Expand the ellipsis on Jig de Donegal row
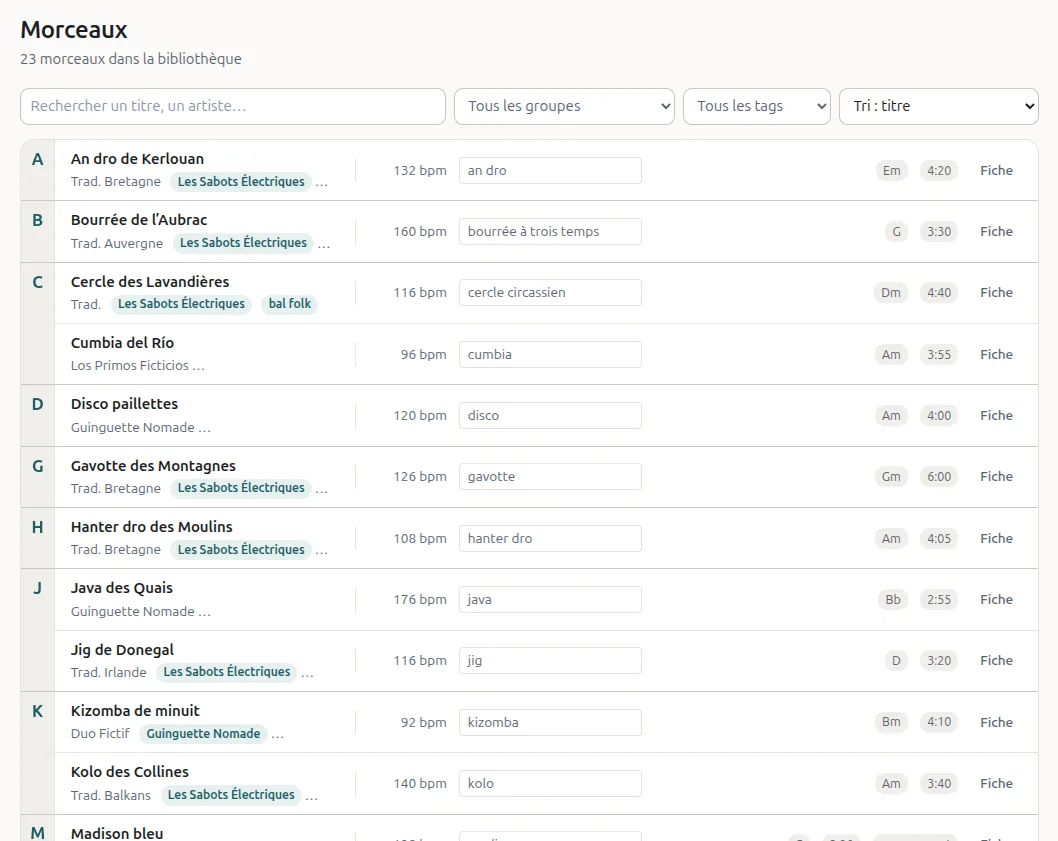 308,673
